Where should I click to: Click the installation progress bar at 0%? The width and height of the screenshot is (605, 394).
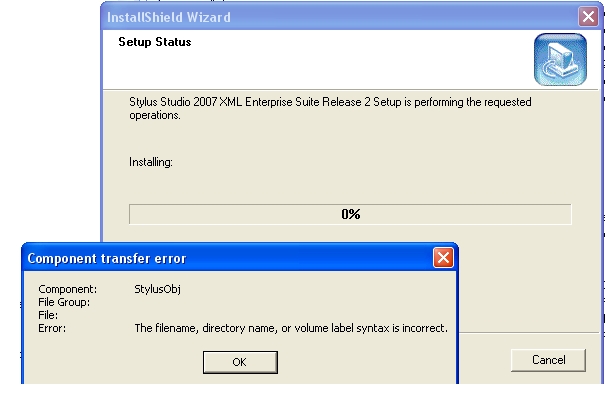click(x=350, y=214)
